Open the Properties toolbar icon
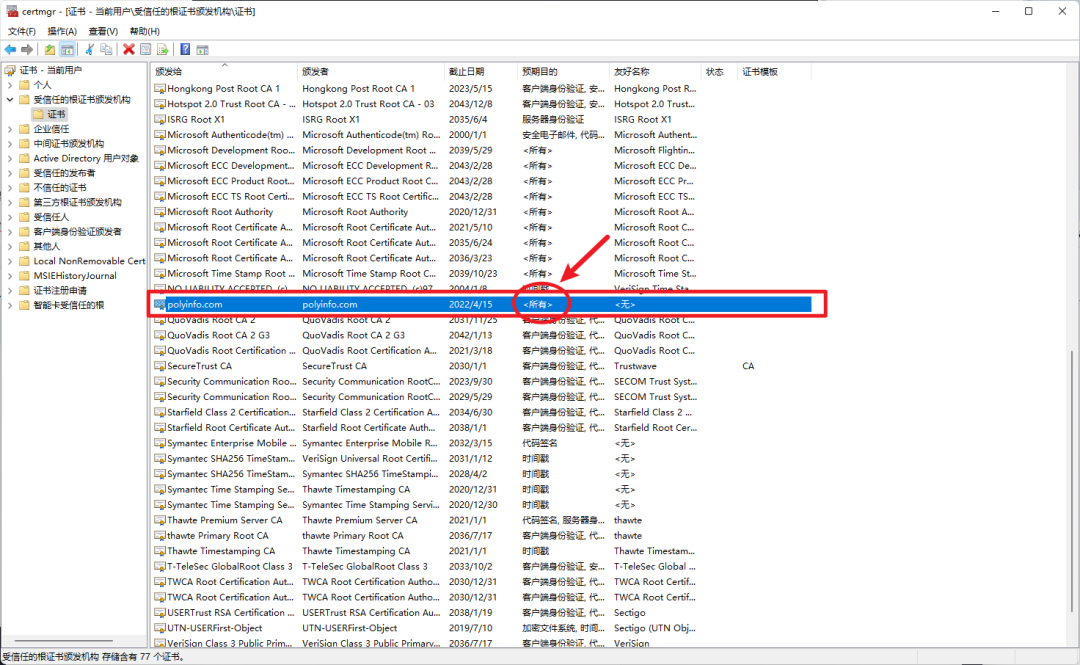Viewport: 1080px width, 665px height. tap(145, 50)
